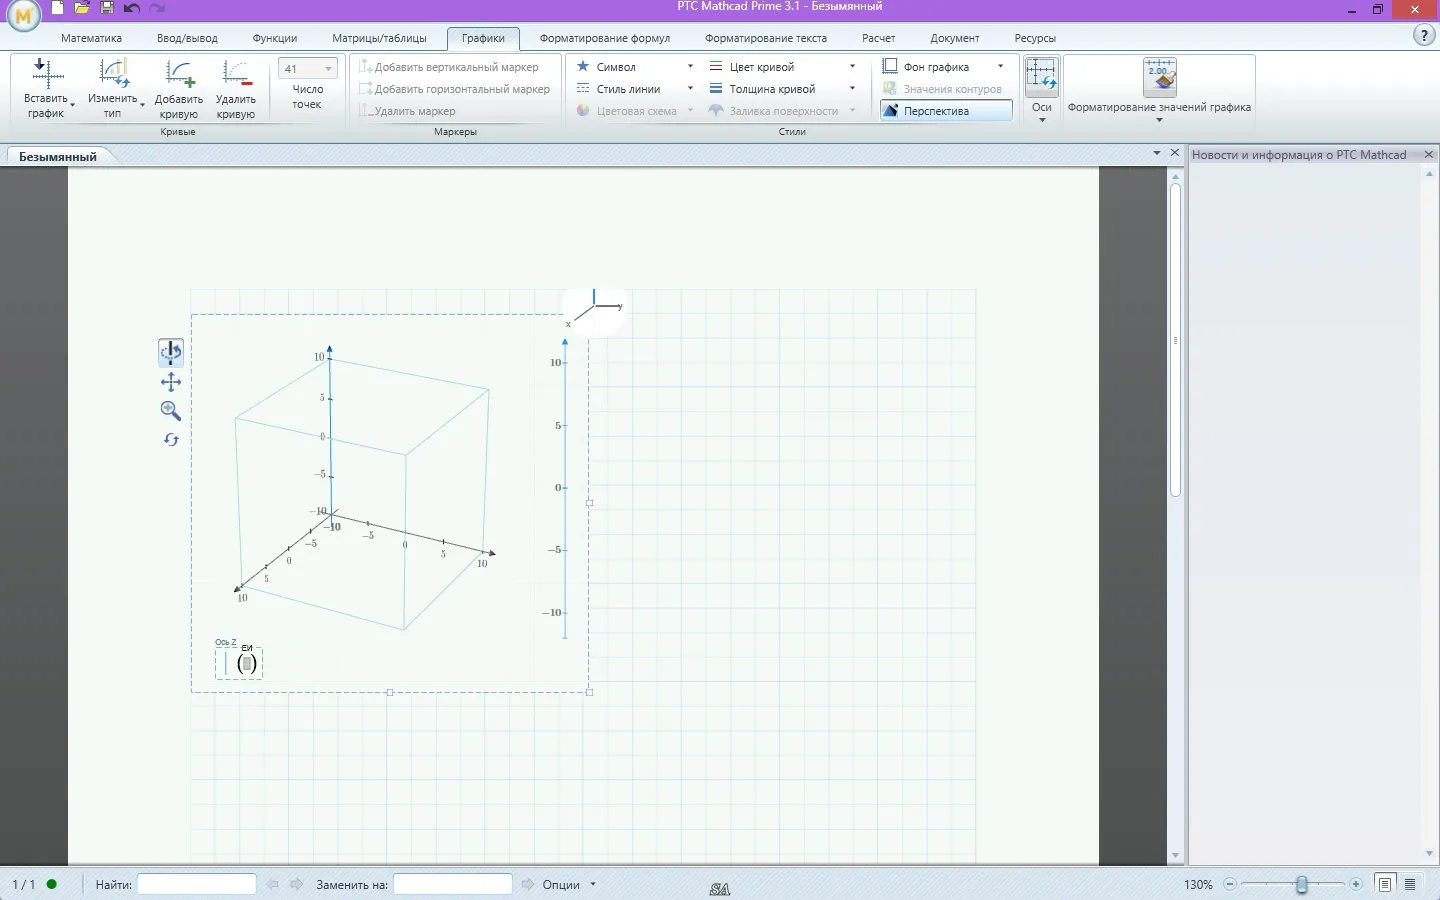The image size is (1440, 900).
Task: Click the zoom slider handle
Action: pos(1301,884)
